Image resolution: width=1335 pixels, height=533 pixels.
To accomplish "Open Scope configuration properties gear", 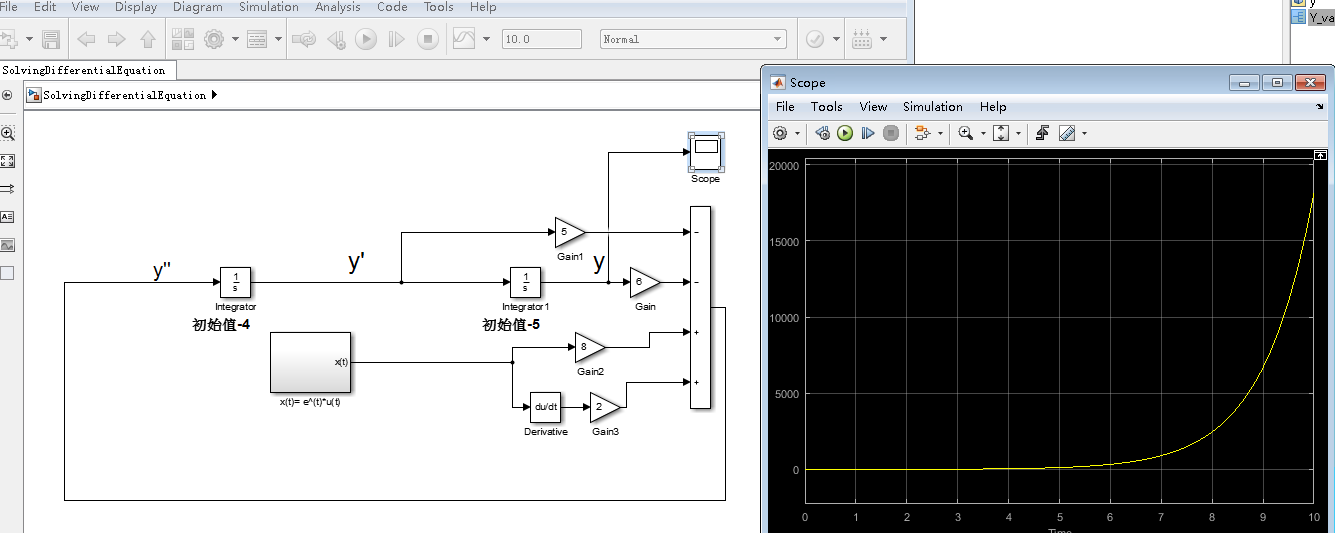I will pyautogui.click(x=781, y=133).
